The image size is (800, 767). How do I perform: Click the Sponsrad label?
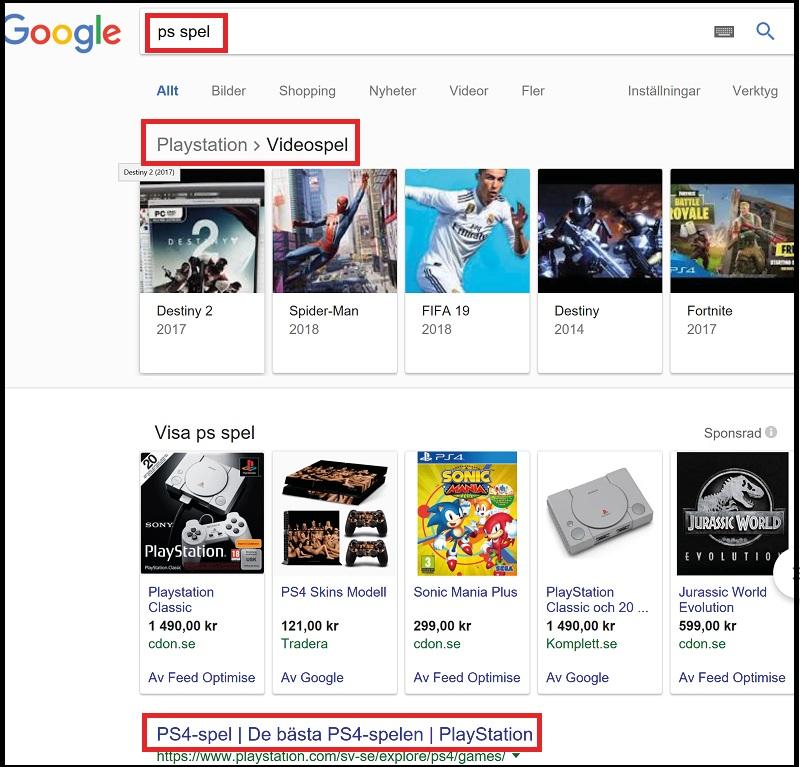(x=732, y=433)
